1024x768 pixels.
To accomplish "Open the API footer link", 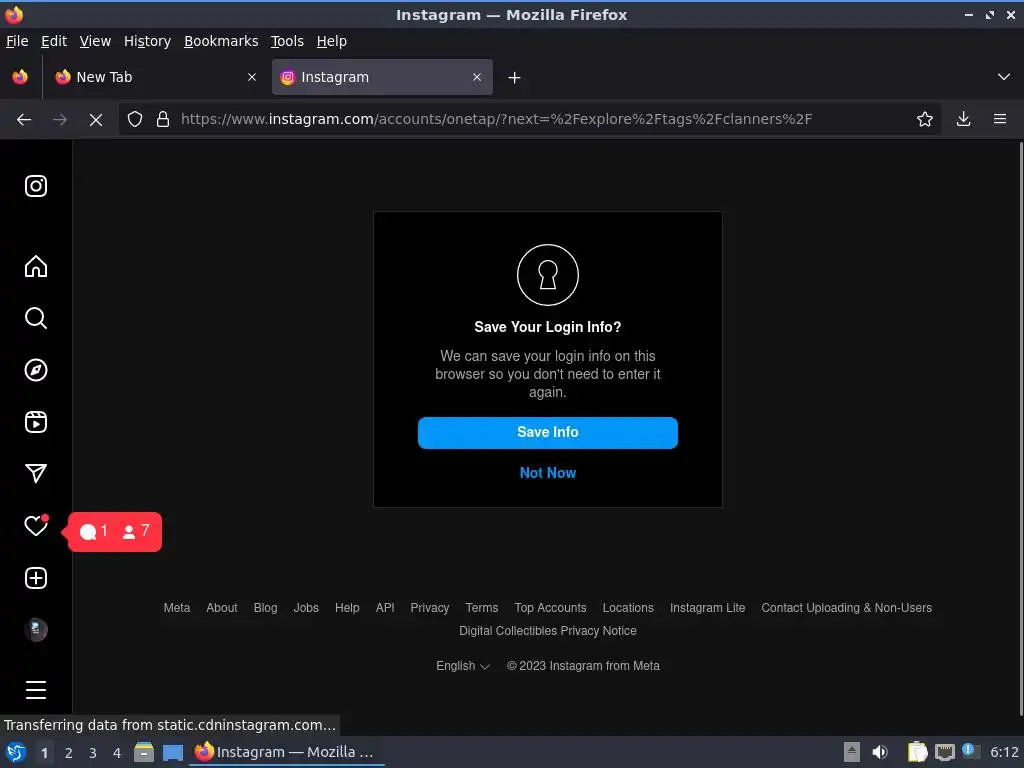I will pyautogui.click(x=385, y=608).
